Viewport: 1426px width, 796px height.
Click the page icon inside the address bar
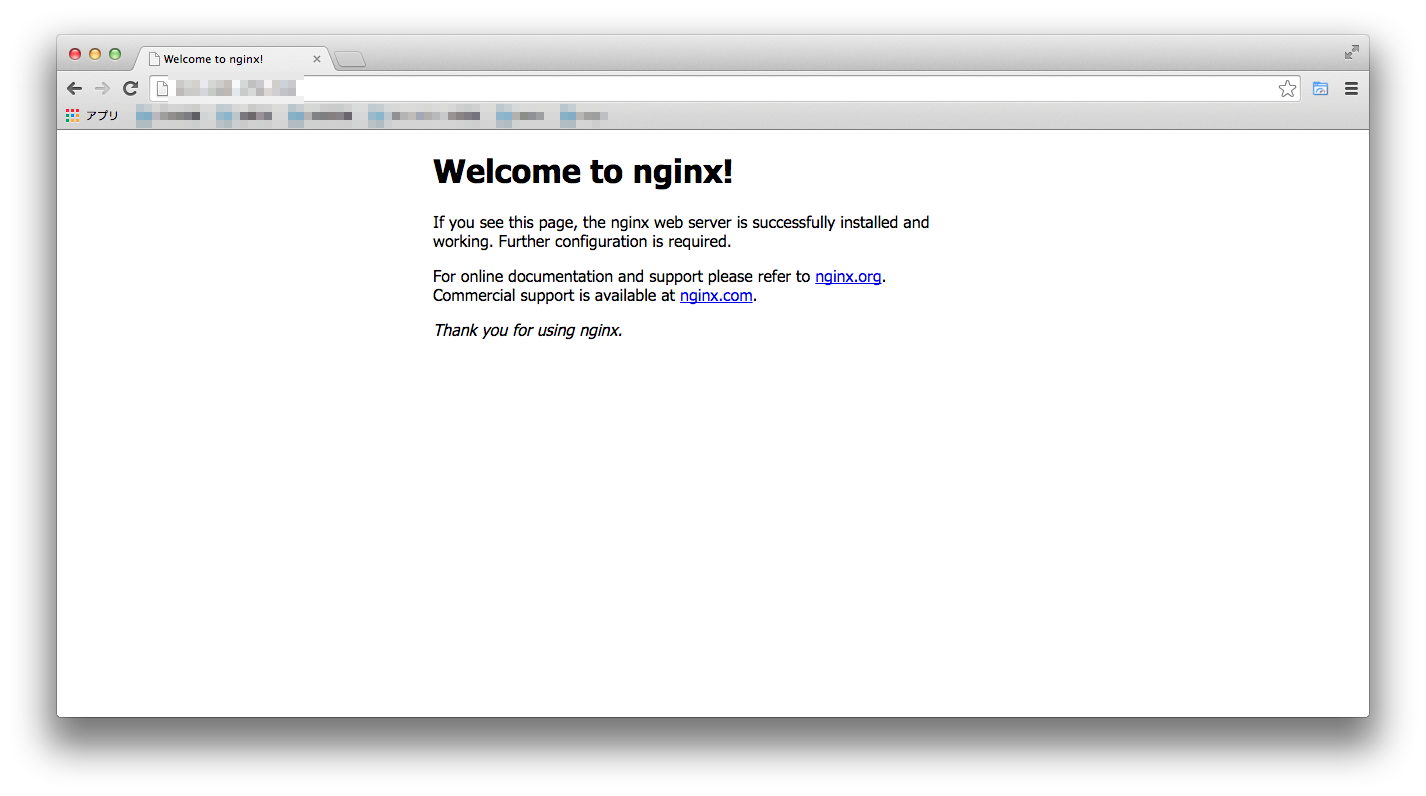pyautogui.click(x=161, y=88)
